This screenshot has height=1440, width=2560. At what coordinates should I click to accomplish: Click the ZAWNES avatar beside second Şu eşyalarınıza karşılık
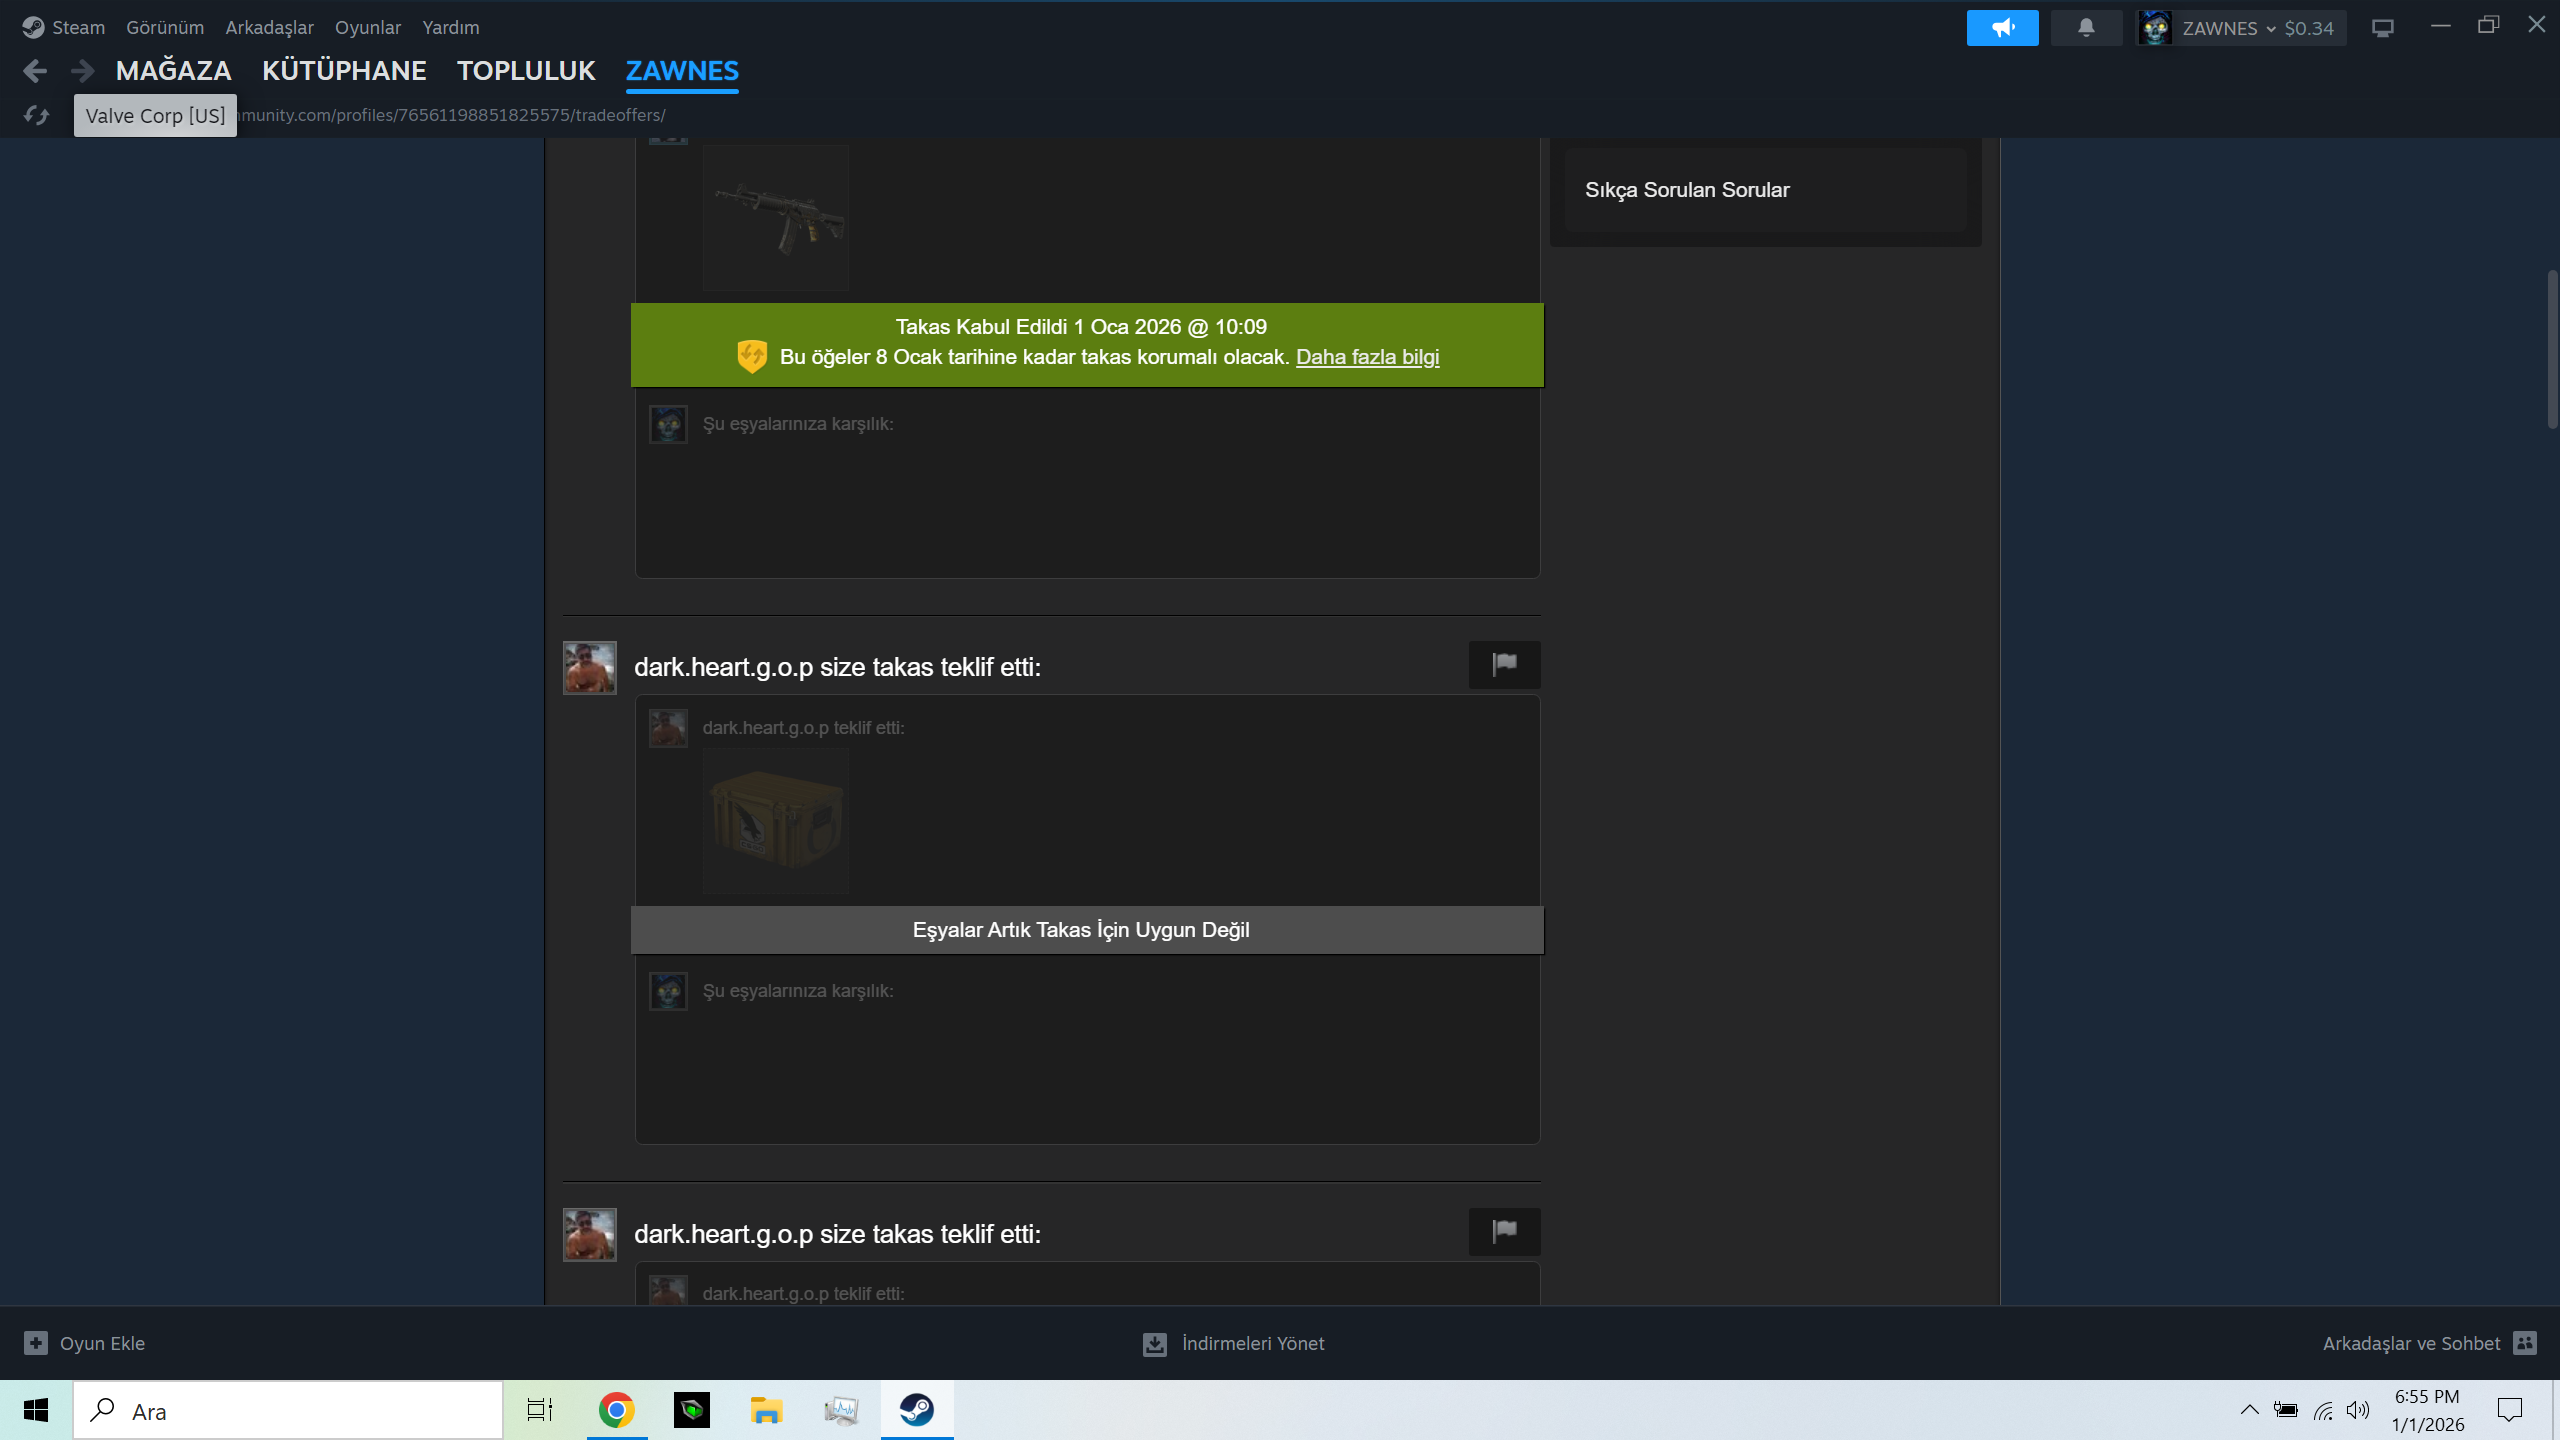pyautogui.click(x=668, y=991)
